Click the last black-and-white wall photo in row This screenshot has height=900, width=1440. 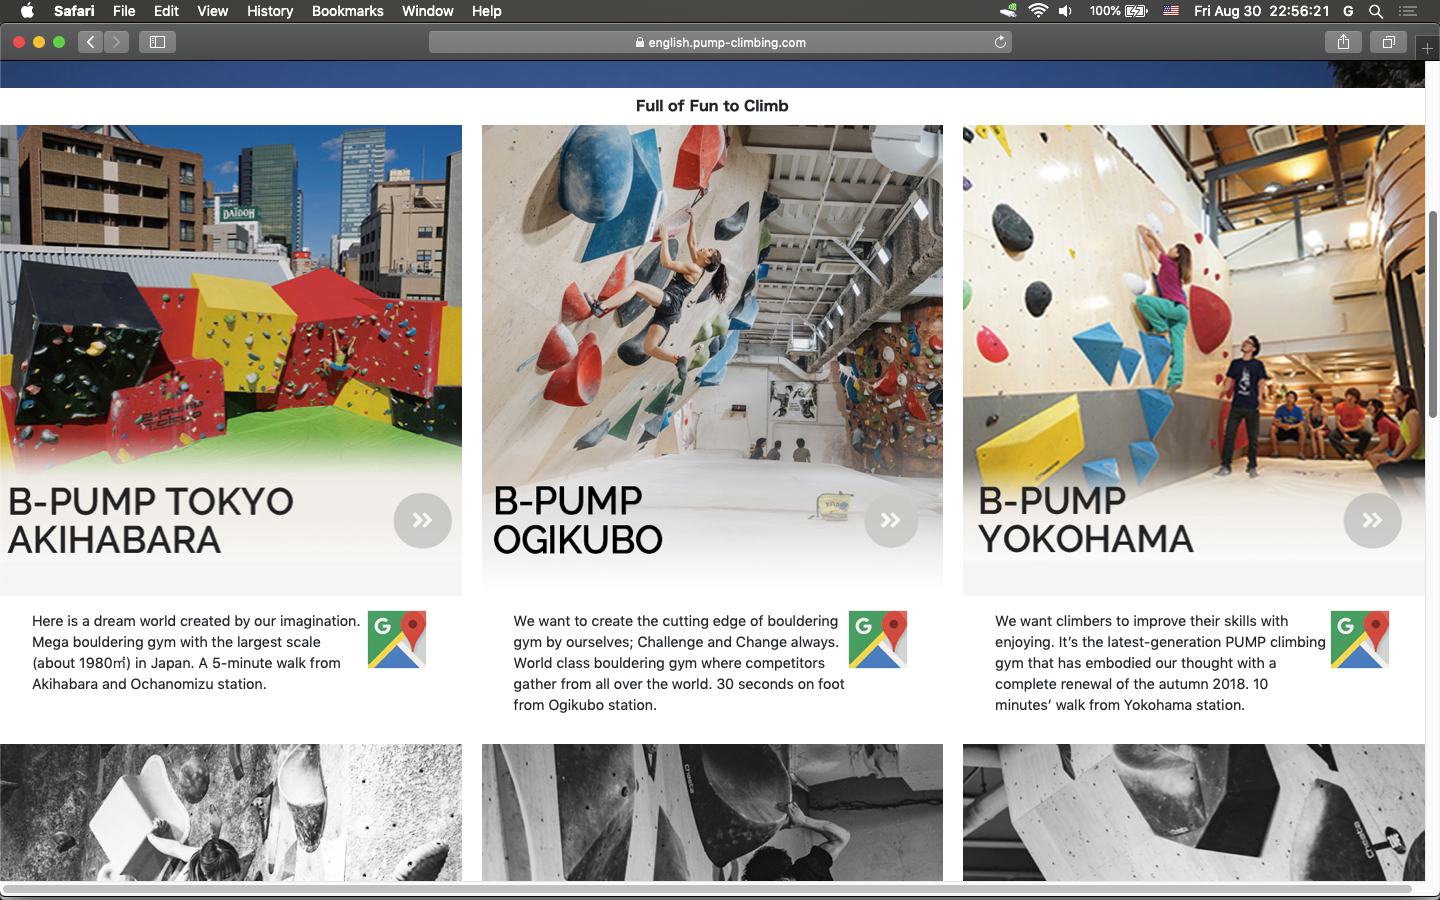(x=1194, y=812)
